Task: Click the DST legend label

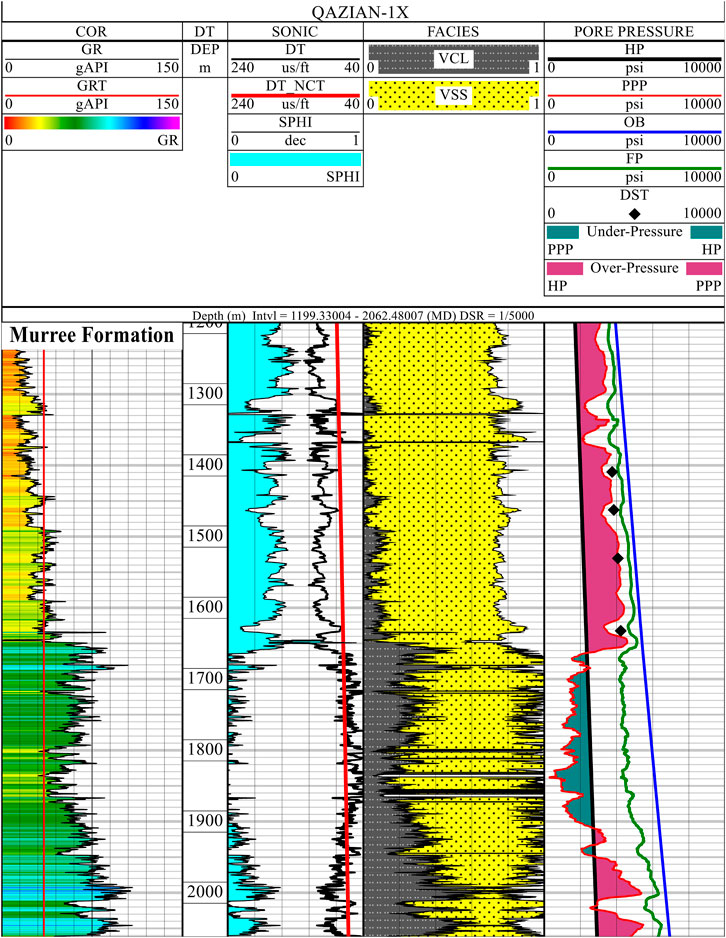Action: pos(634,195)
